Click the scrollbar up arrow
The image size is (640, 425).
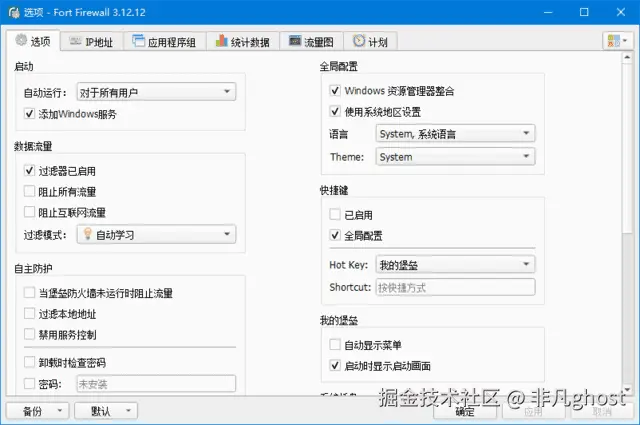click(627, 58)
